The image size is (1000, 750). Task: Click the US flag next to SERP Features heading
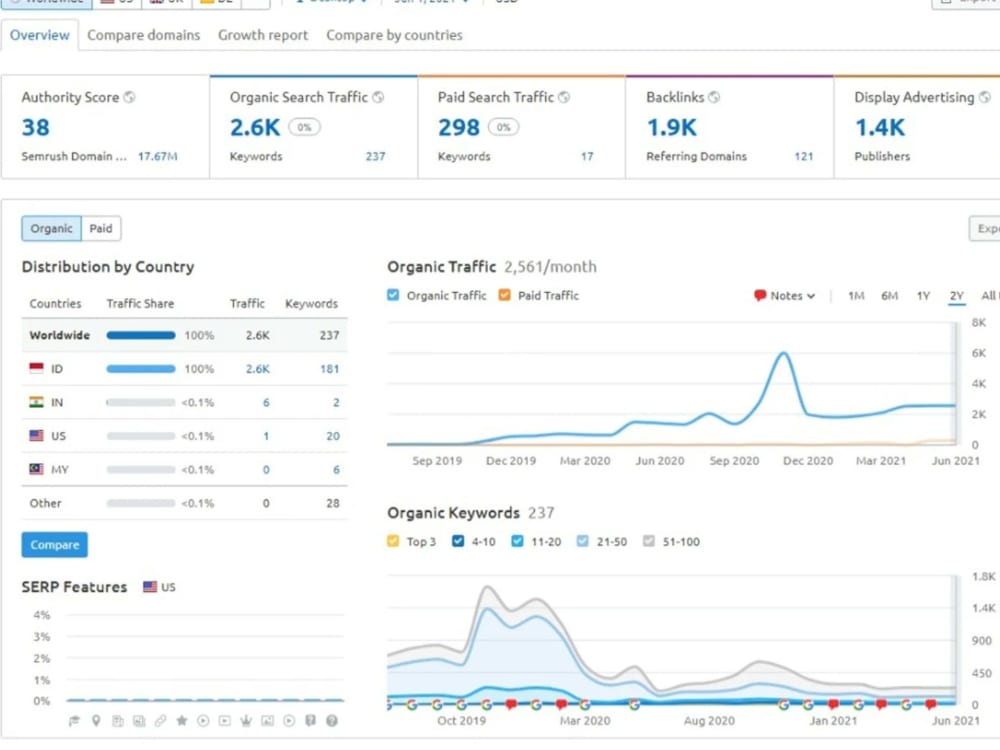[150, 587]
